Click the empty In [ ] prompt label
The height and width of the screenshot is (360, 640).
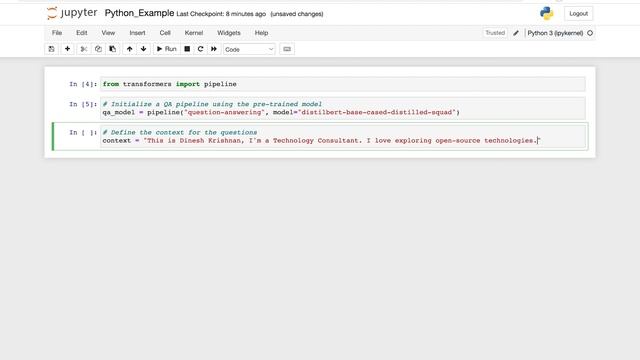click(x=83, y=132)
